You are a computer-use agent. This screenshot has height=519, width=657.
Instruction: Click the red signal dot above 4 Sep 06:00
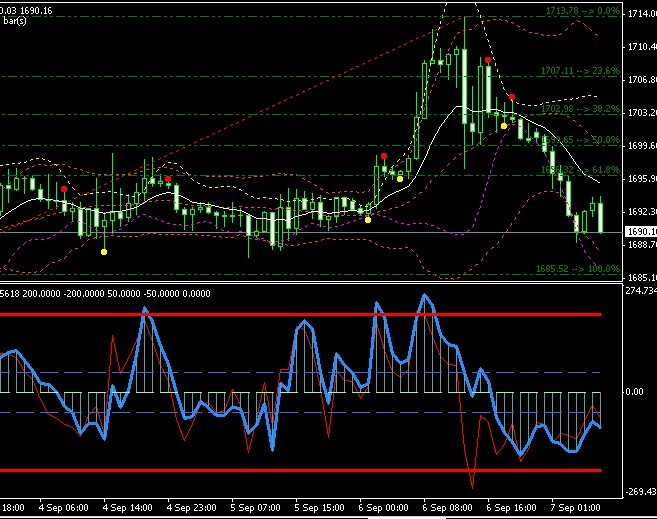(x=64, y=189)
